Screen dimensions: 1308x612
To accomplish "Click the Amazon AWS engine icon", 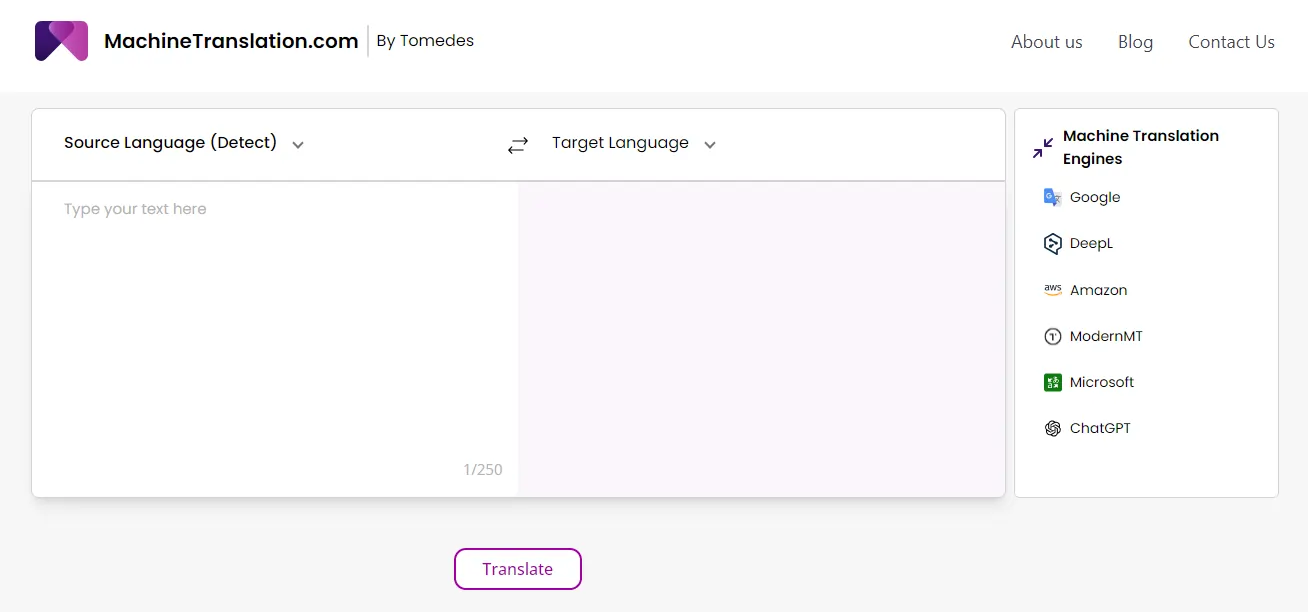I will click(x=1052, y=289).
